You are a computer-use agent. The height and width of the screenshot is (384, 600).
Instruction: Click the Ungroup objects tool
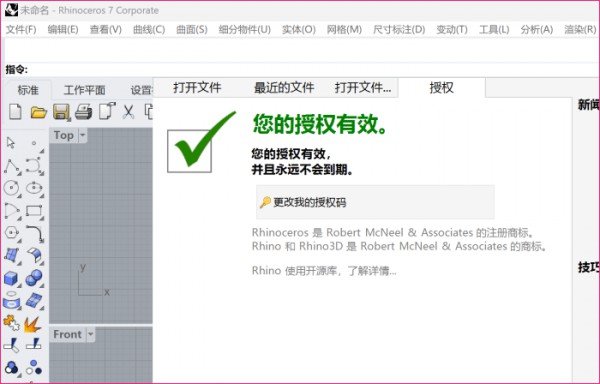34,368
